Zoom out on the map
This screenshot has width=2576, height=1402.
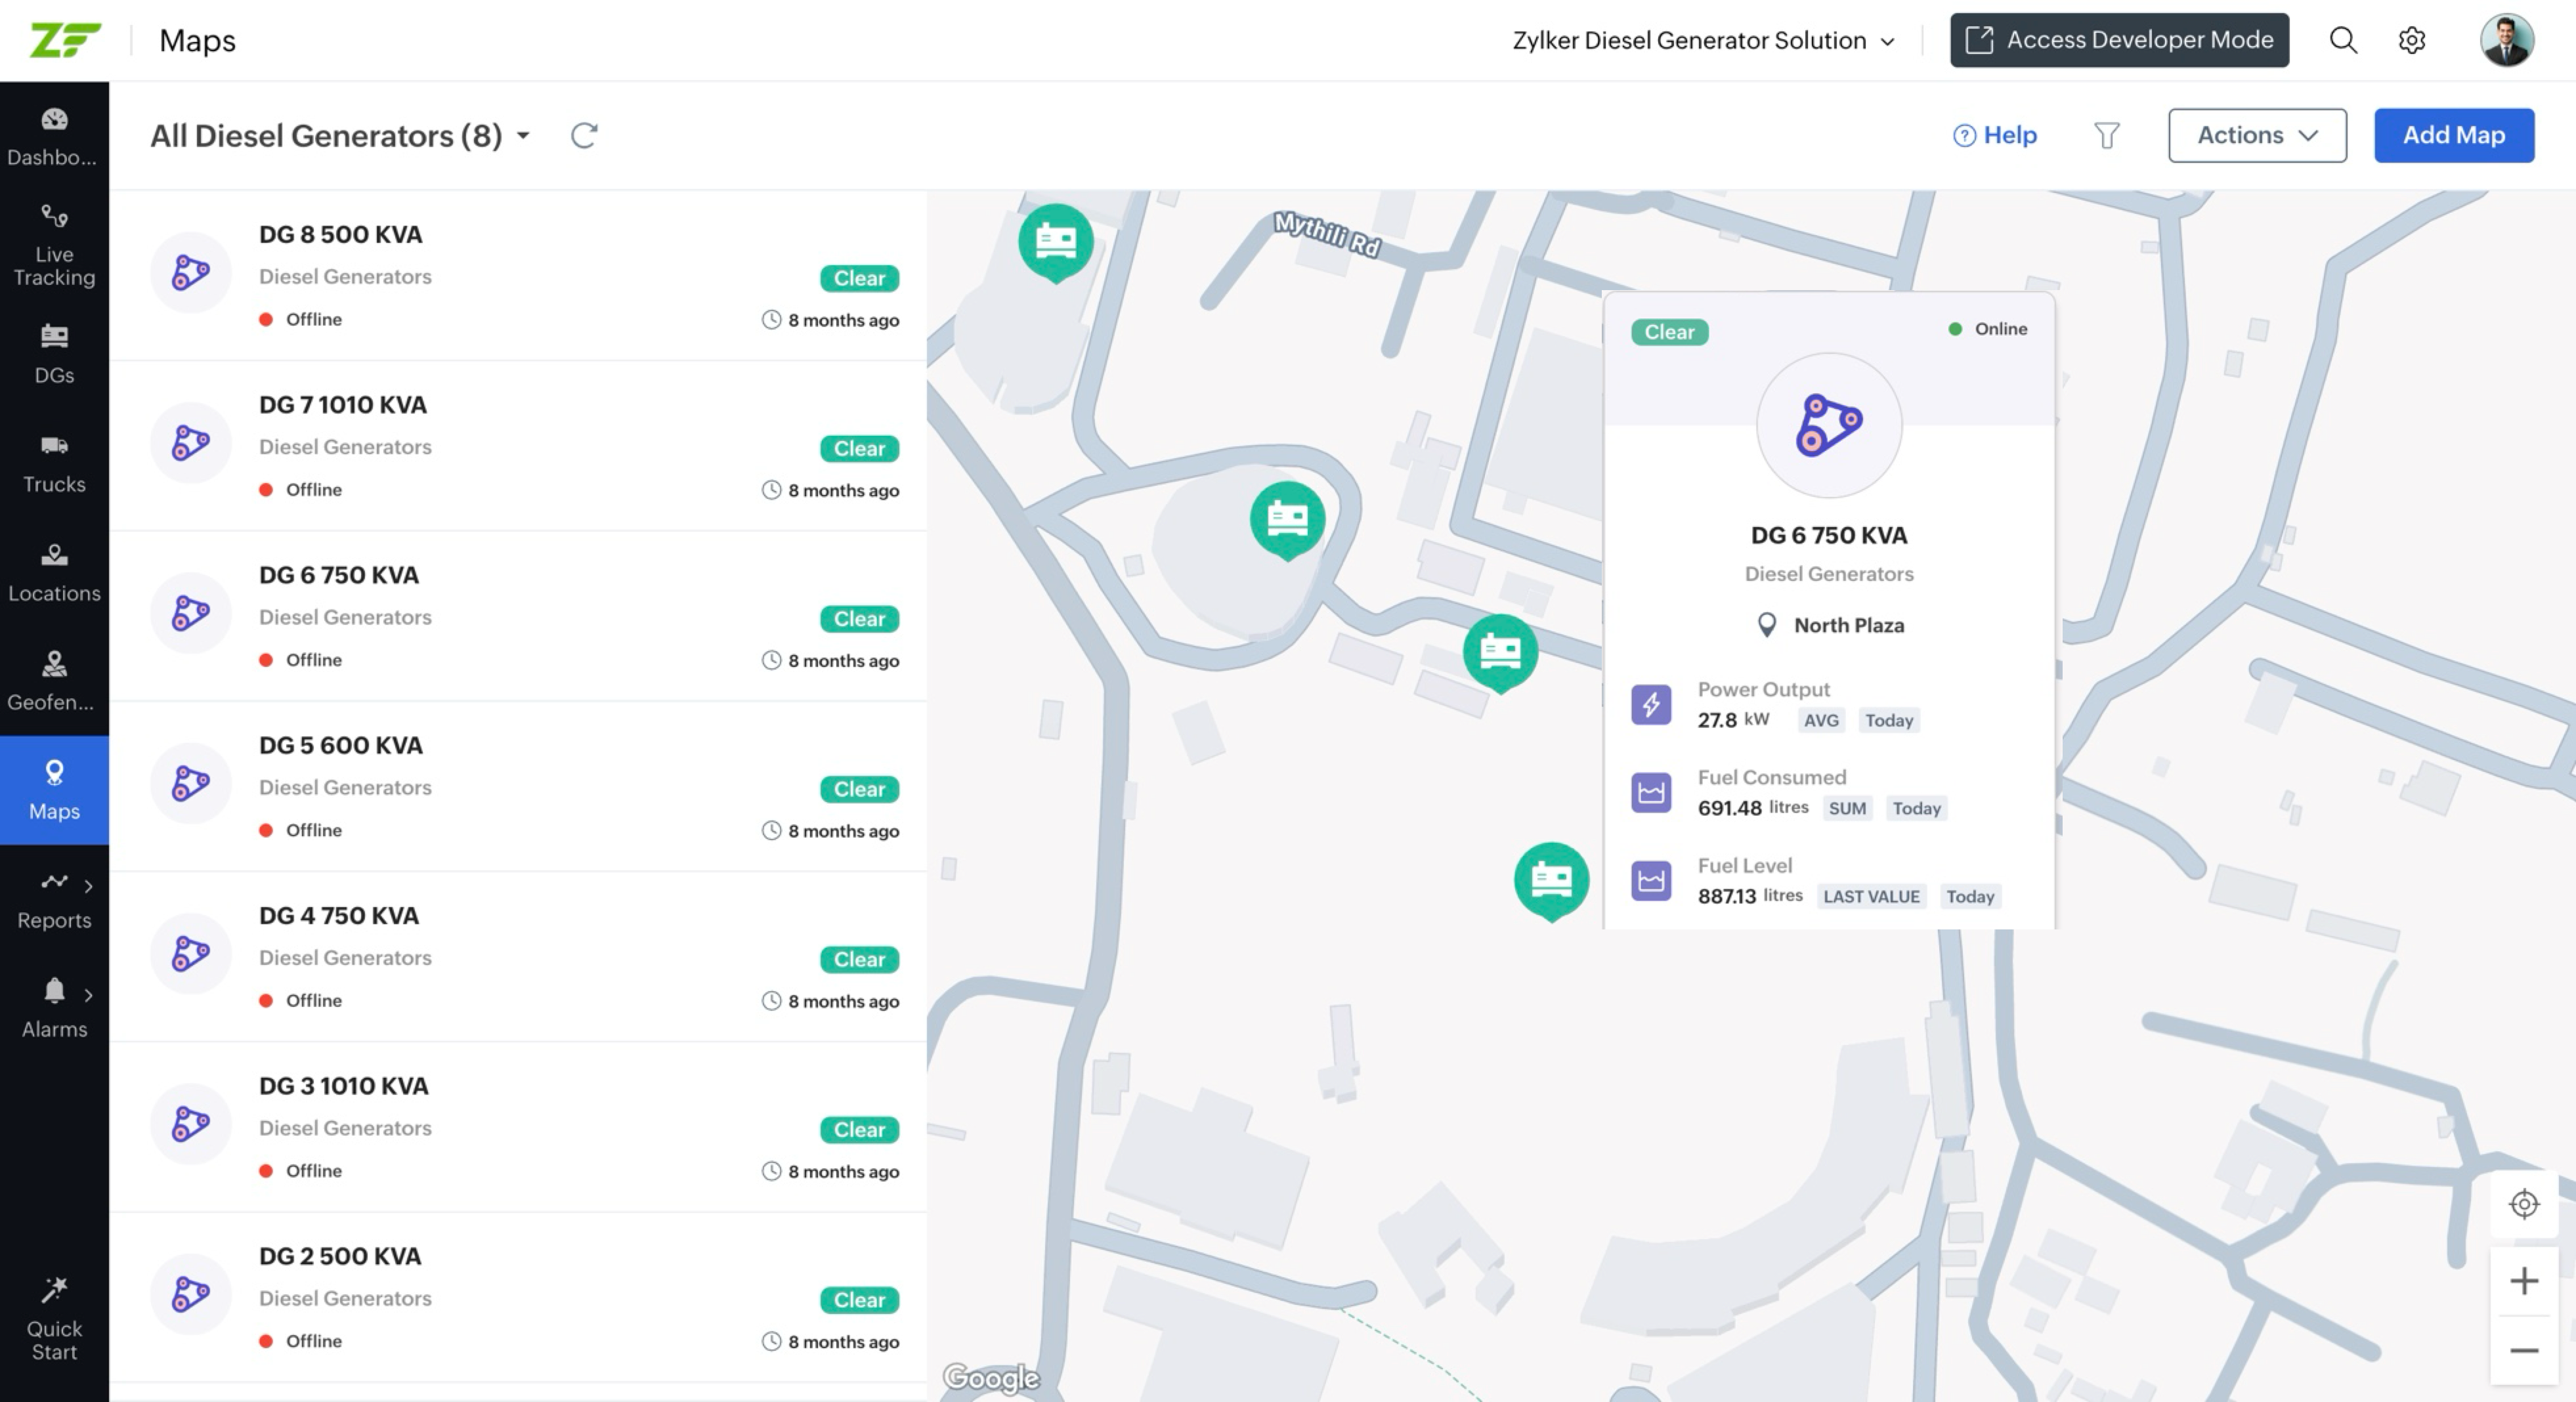(x=2523, y=1350)
